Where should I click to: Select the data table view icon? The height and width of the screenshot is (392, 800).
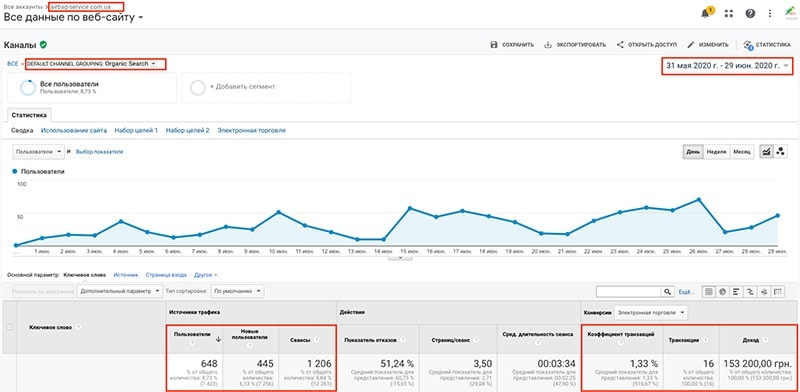[x=708, y=291]
